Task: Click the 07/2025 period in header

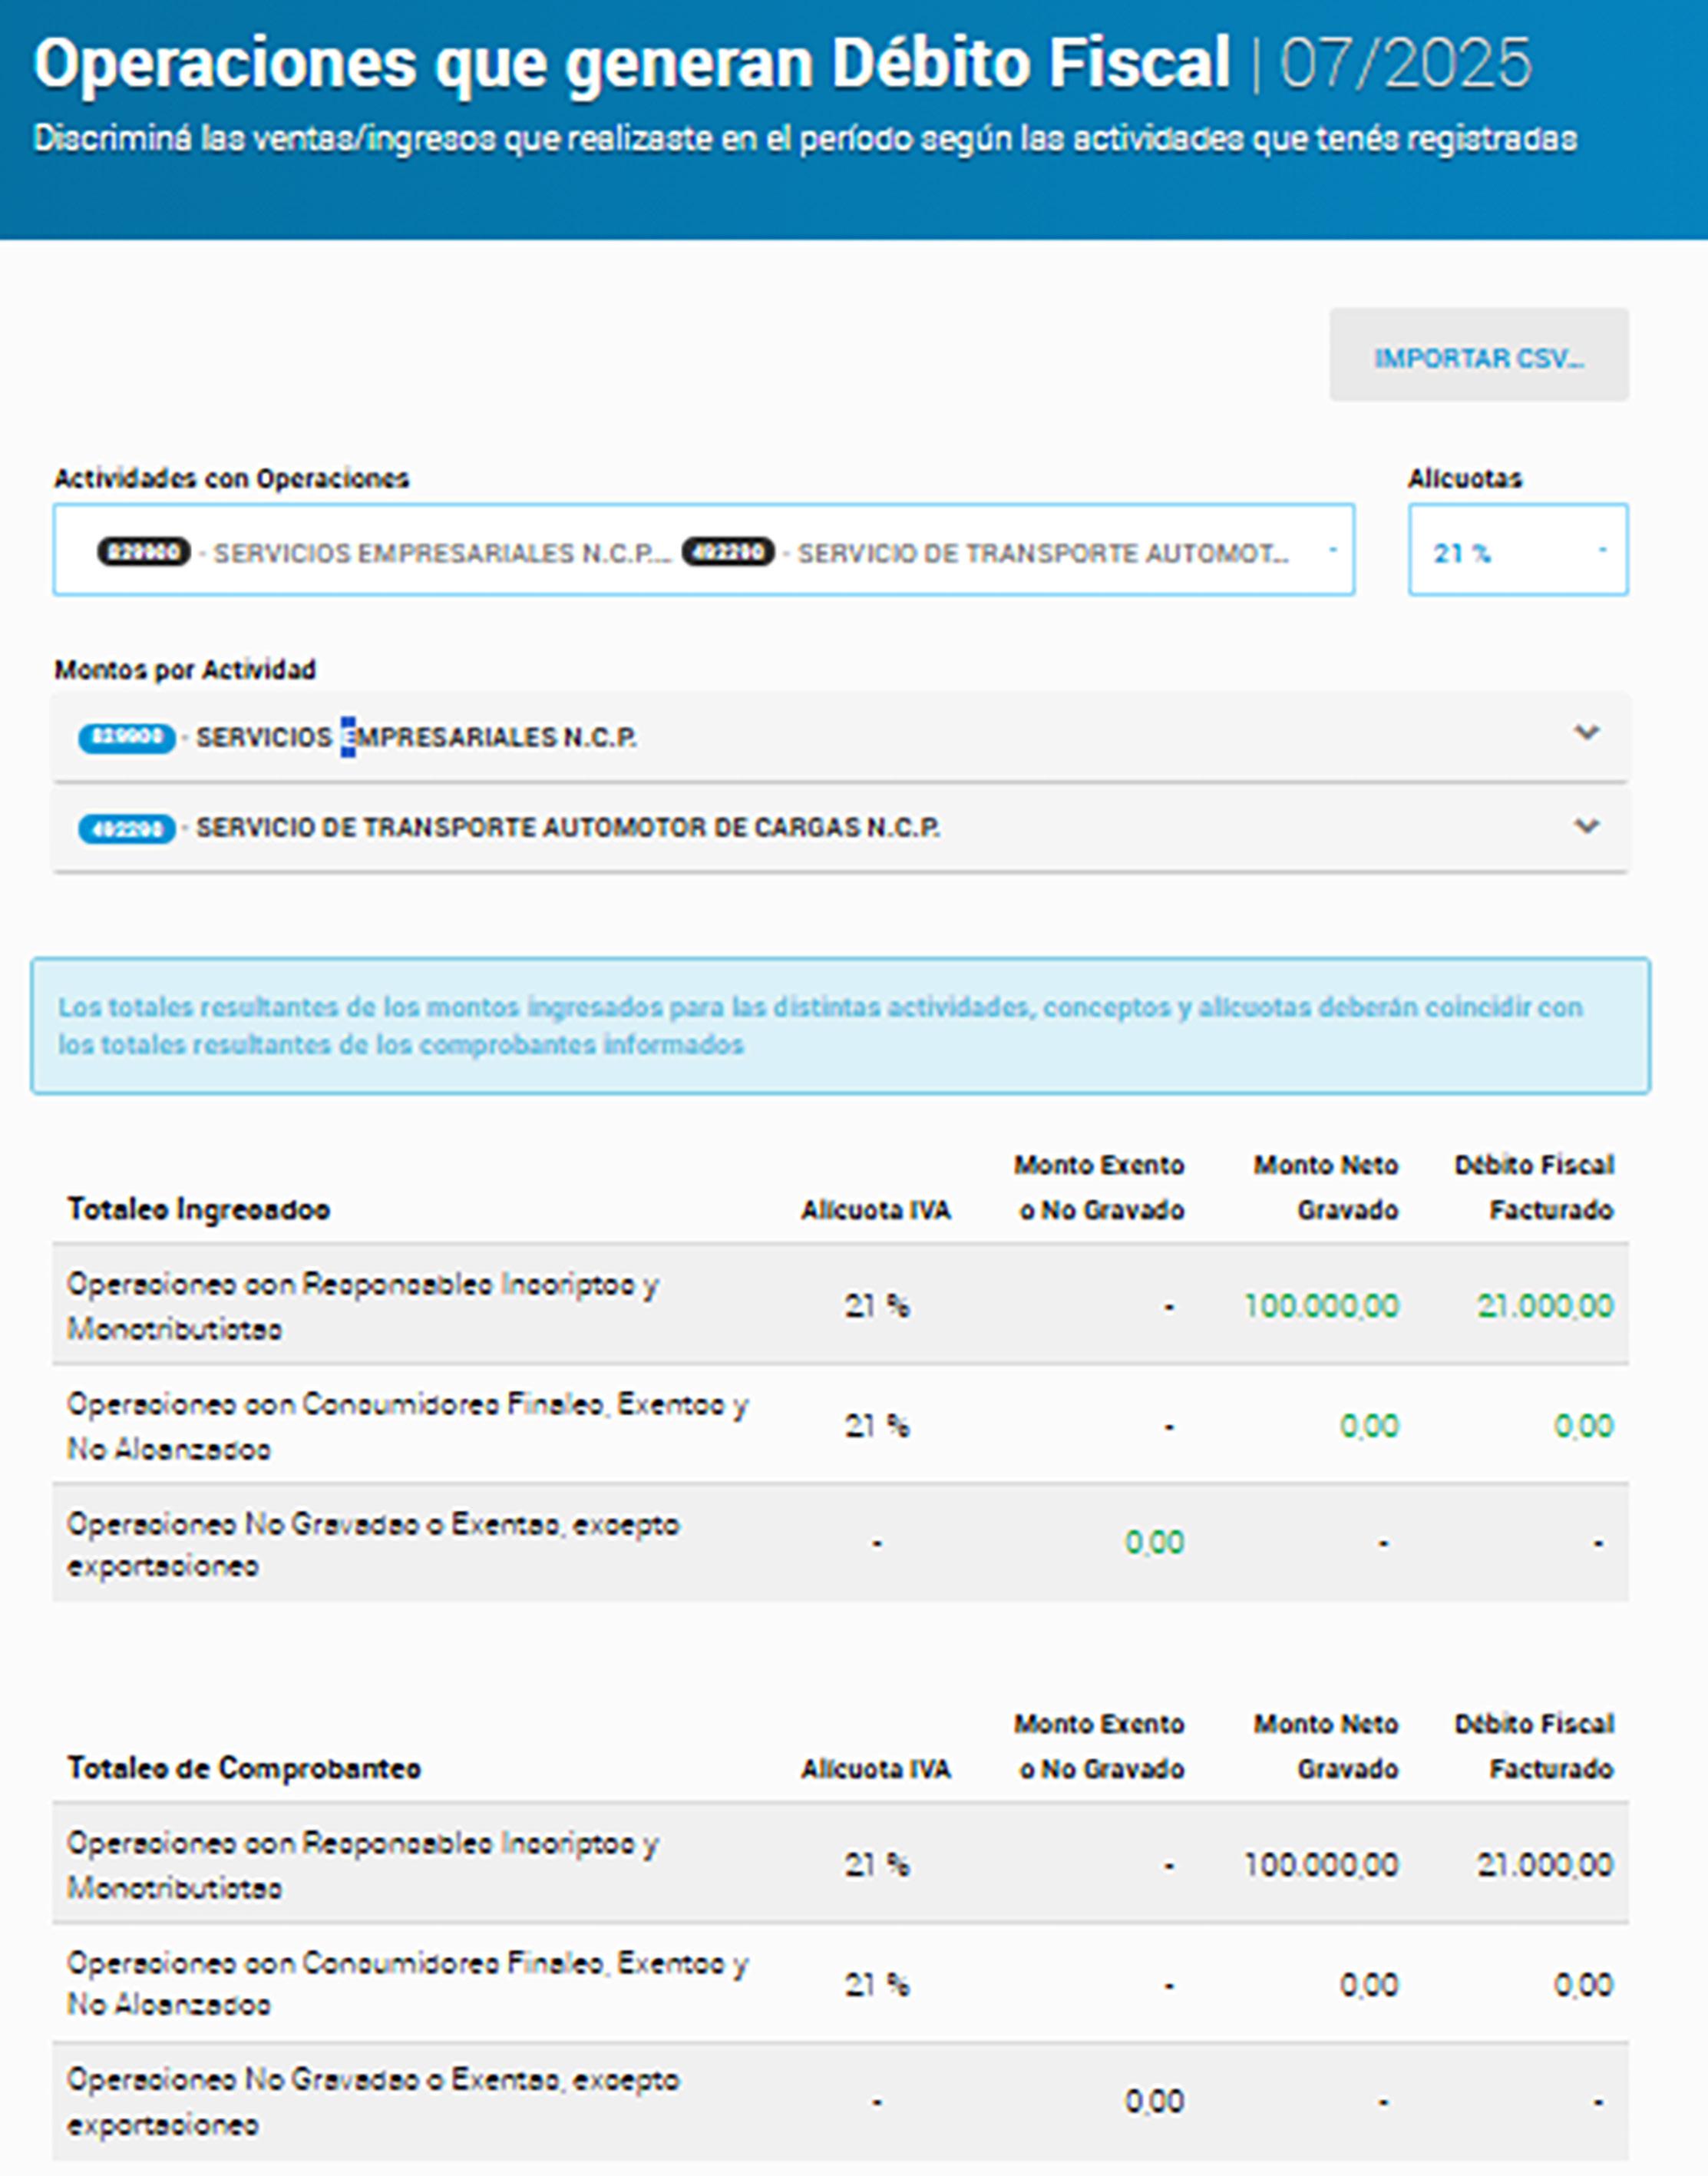Action: 1405,64
